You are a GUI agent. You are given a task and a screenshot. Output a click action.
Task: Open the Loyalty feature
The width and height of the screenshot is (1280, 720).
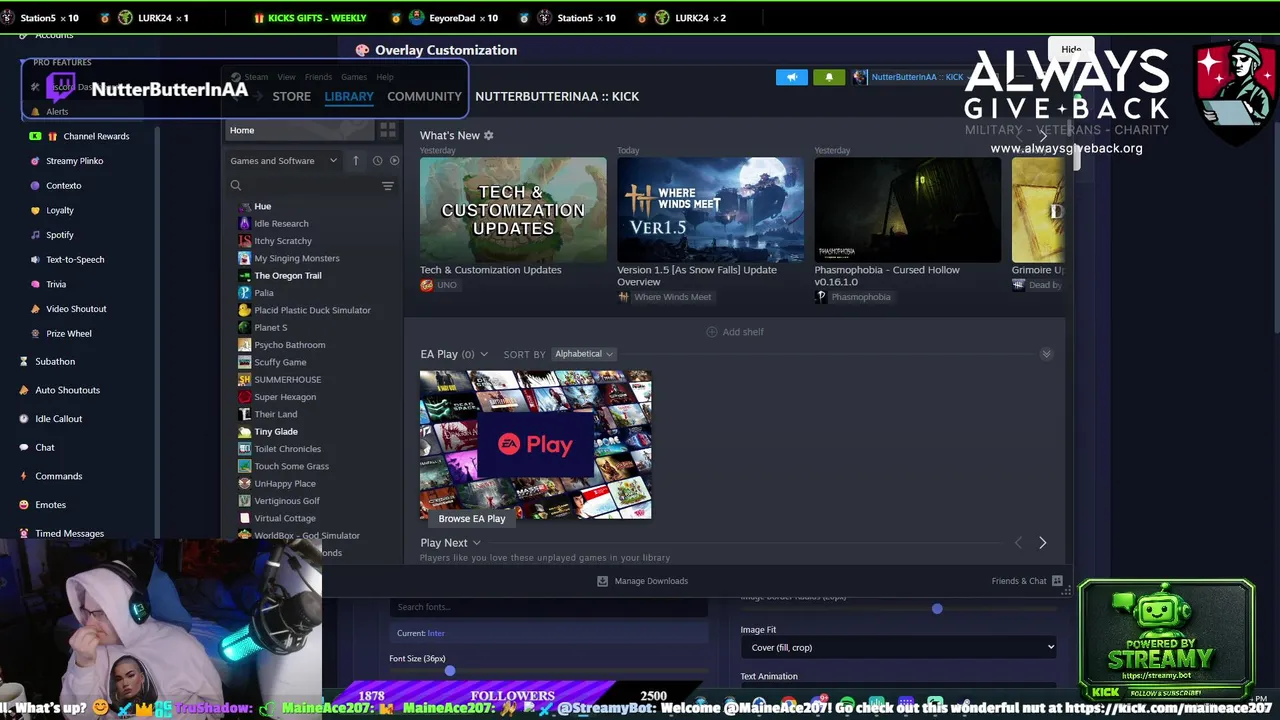click(x=60, y=210)
